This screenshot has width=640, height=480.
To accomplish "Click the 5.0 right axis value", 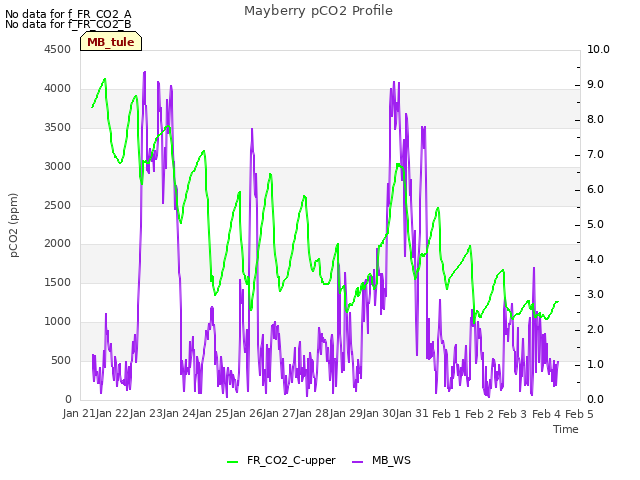I will click(595, 224).
